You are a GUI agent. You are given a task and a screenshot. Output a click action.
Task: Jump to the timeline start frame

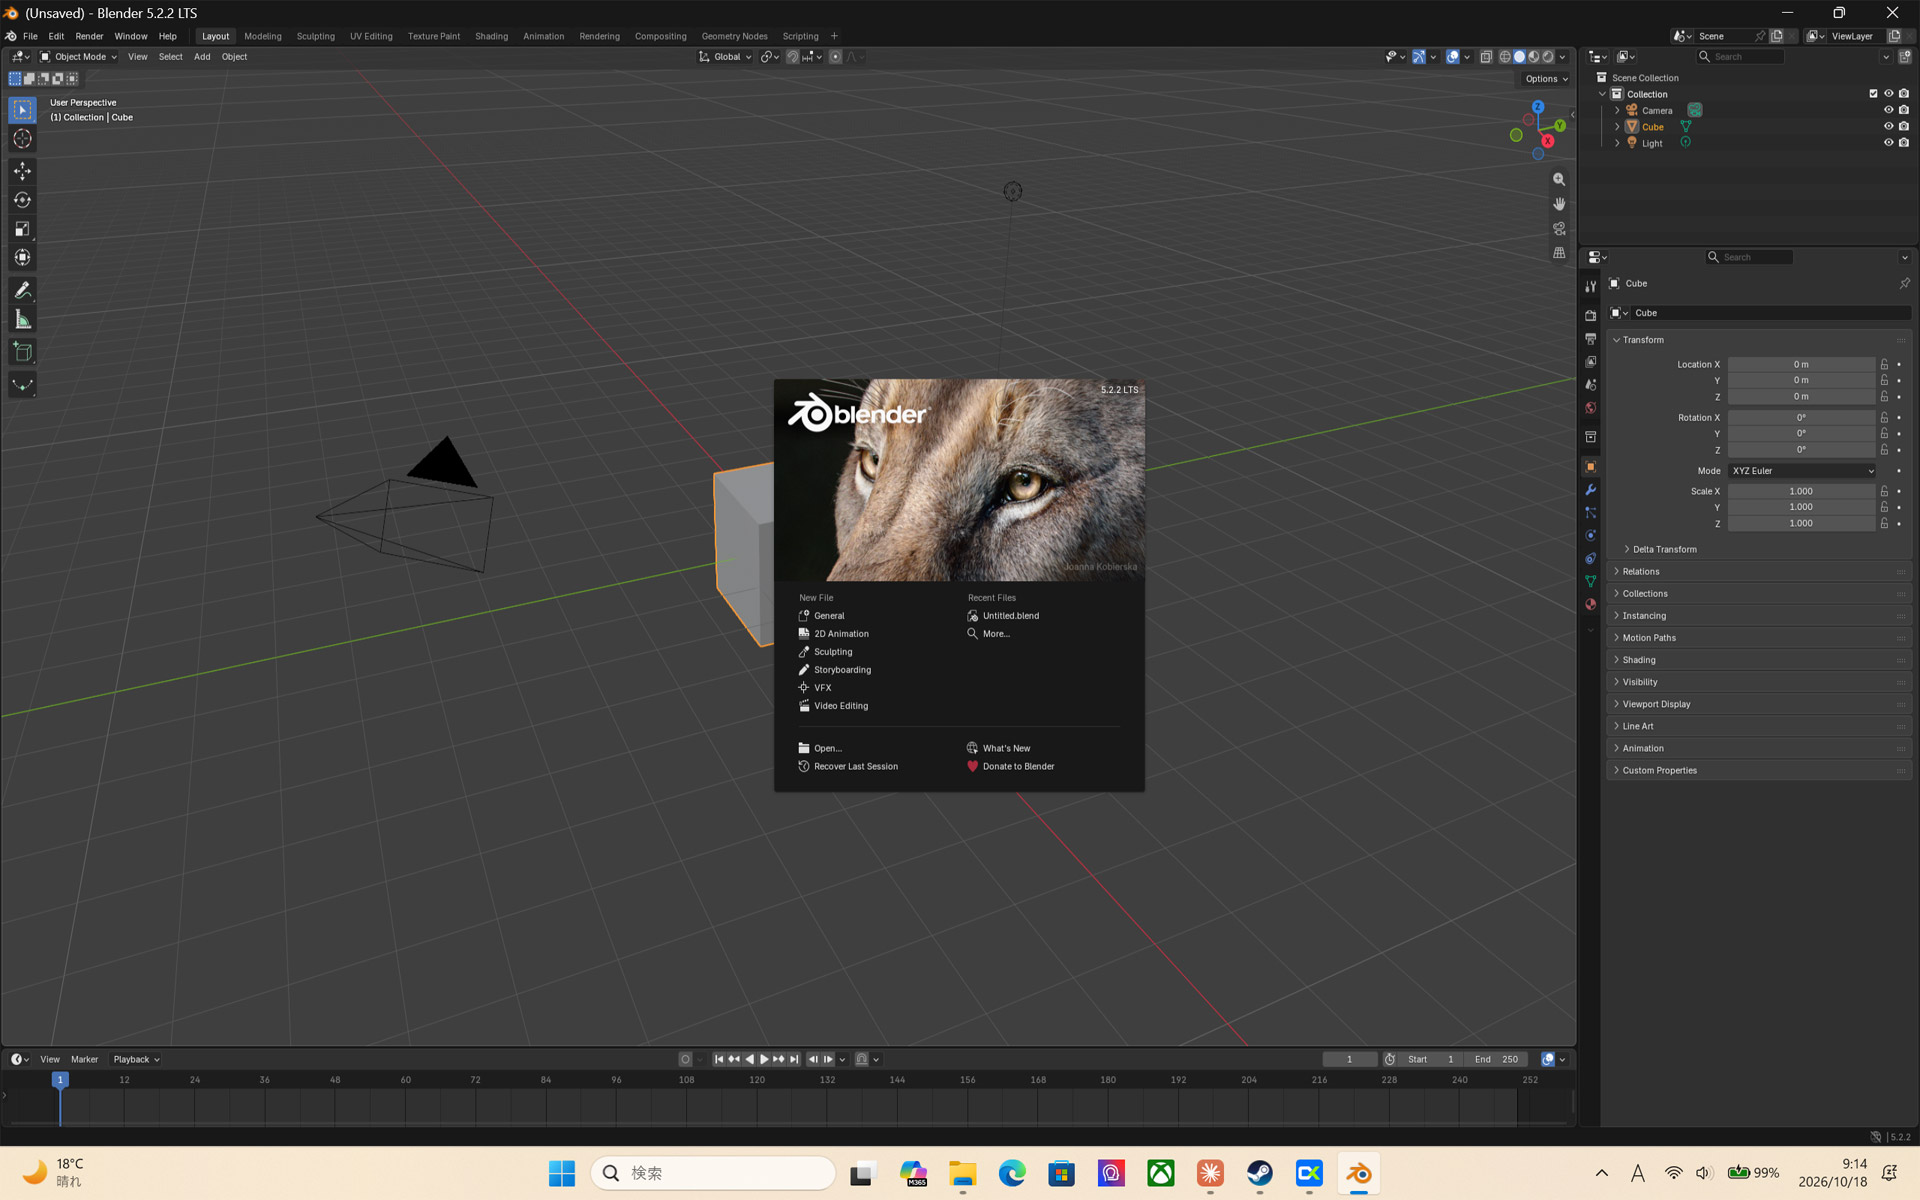[718, 1059]
